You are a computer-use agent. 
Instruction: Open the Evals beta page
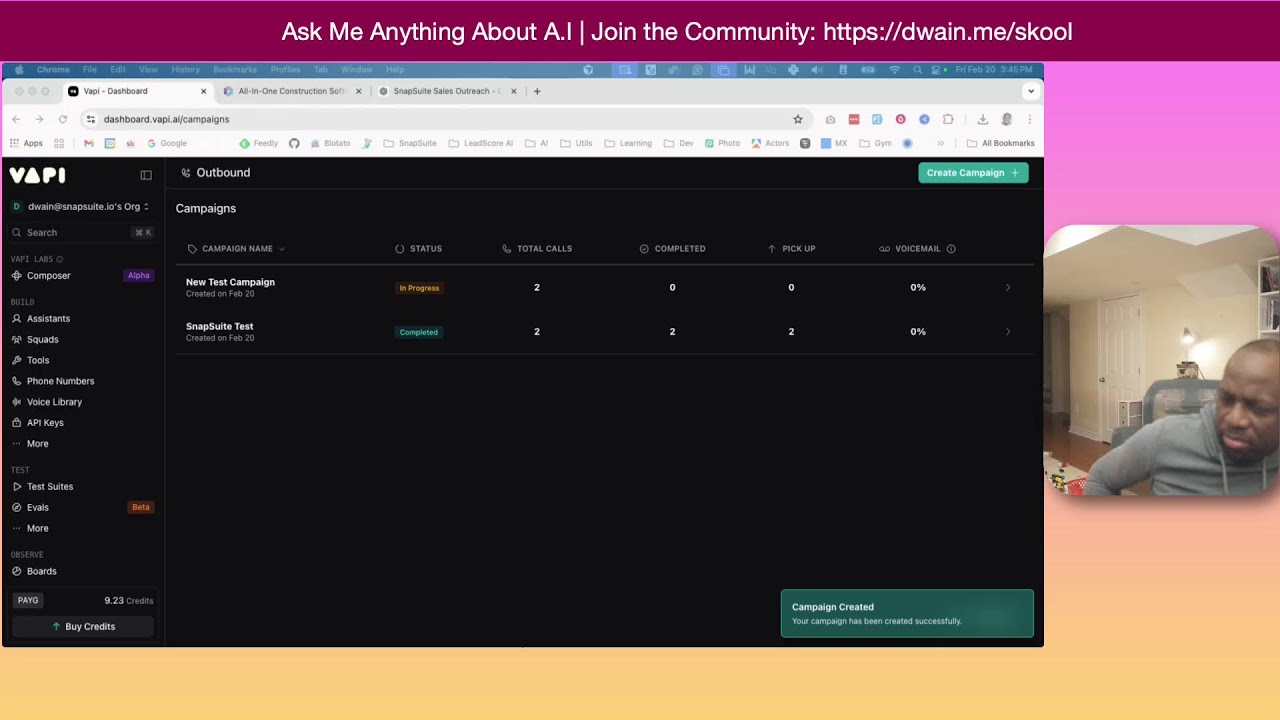[x=82, y=507]
